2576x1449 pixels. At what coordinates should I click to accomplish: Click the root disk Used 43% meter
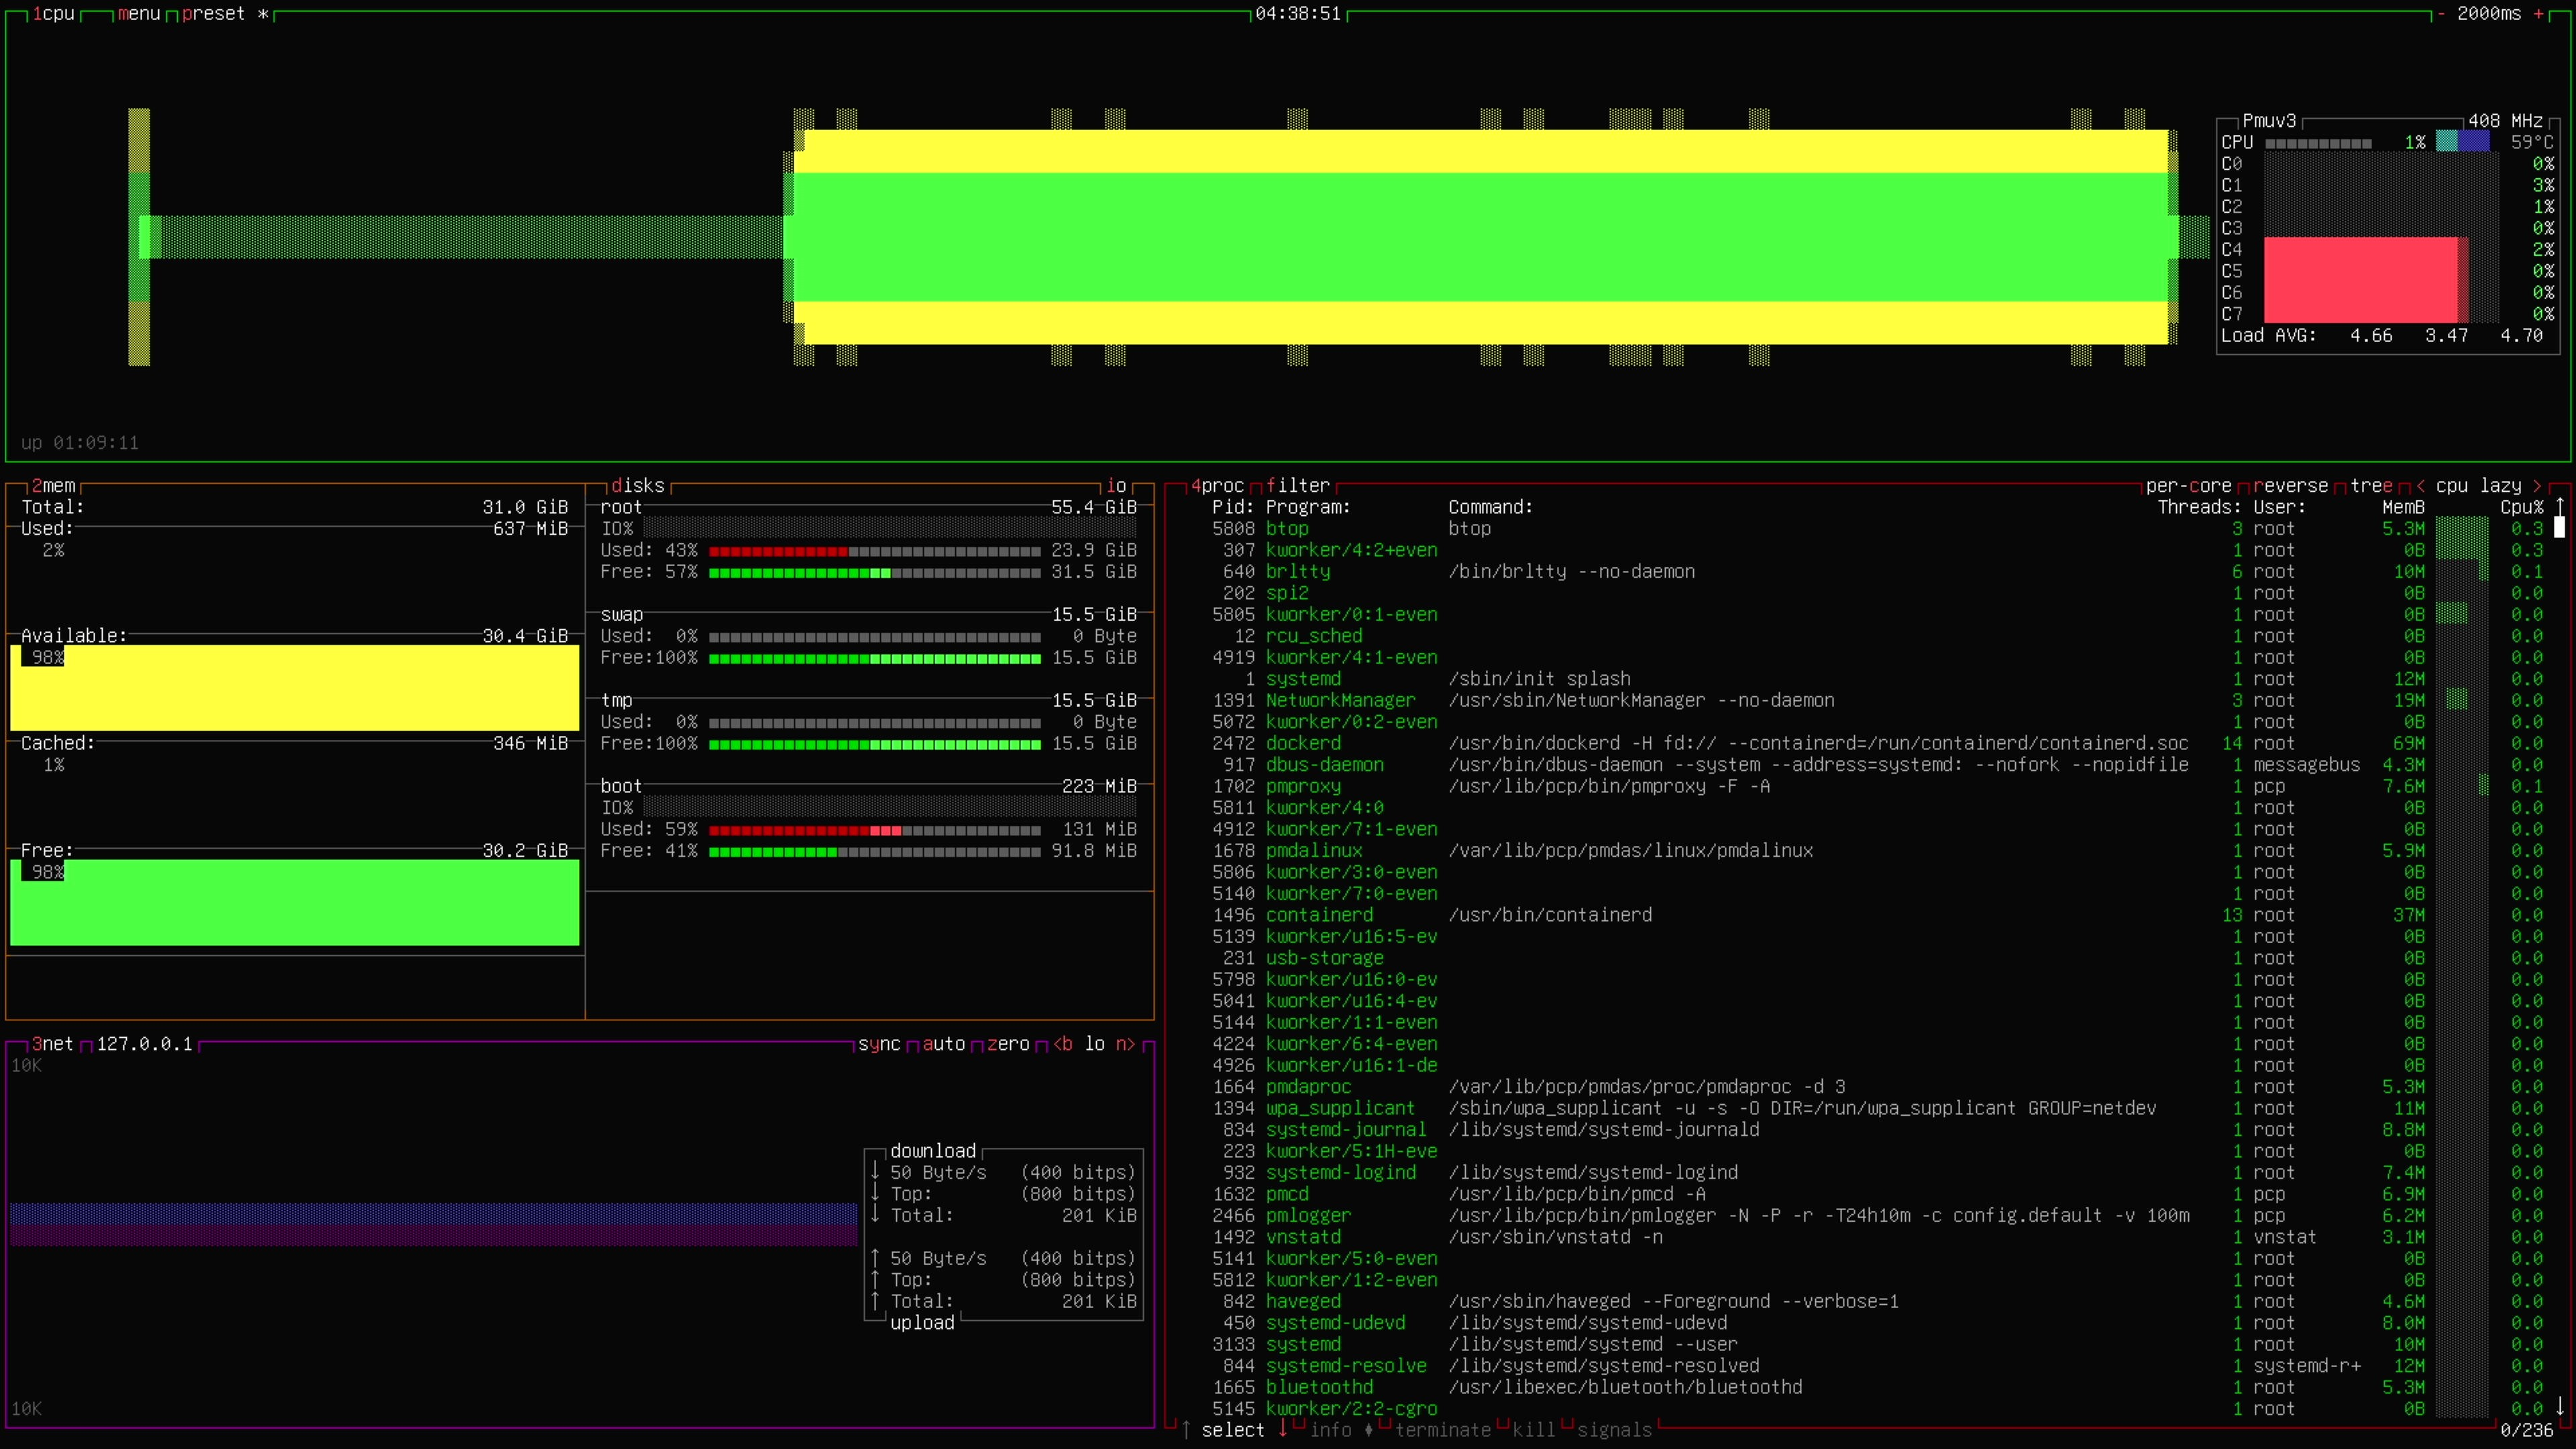click(x=874, y=551)
